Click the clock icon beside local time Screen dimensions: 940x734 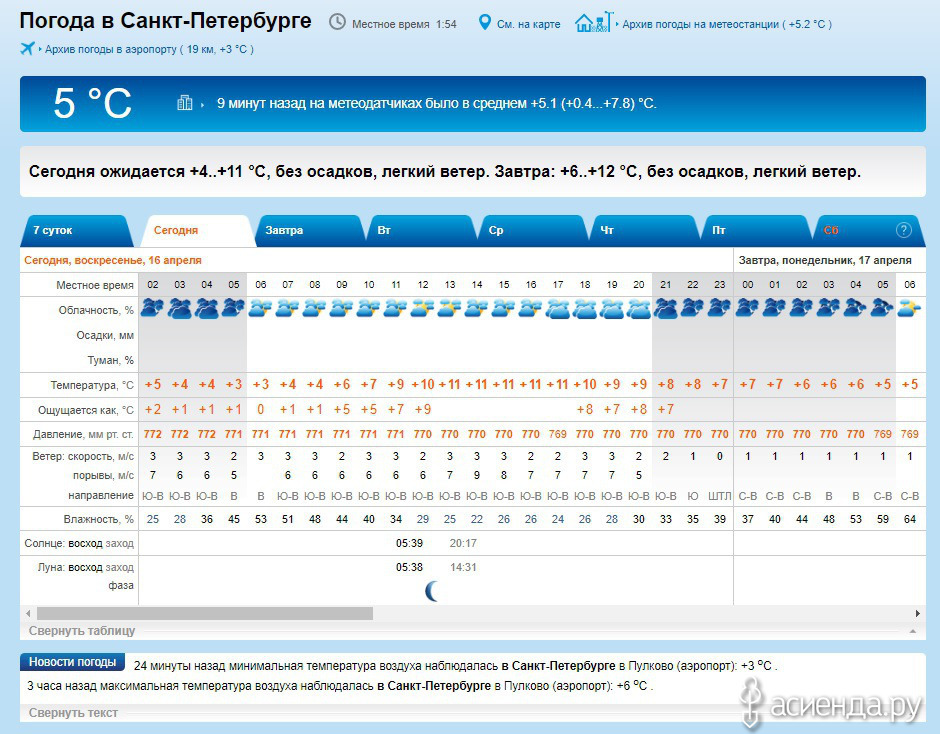point(338,22)
